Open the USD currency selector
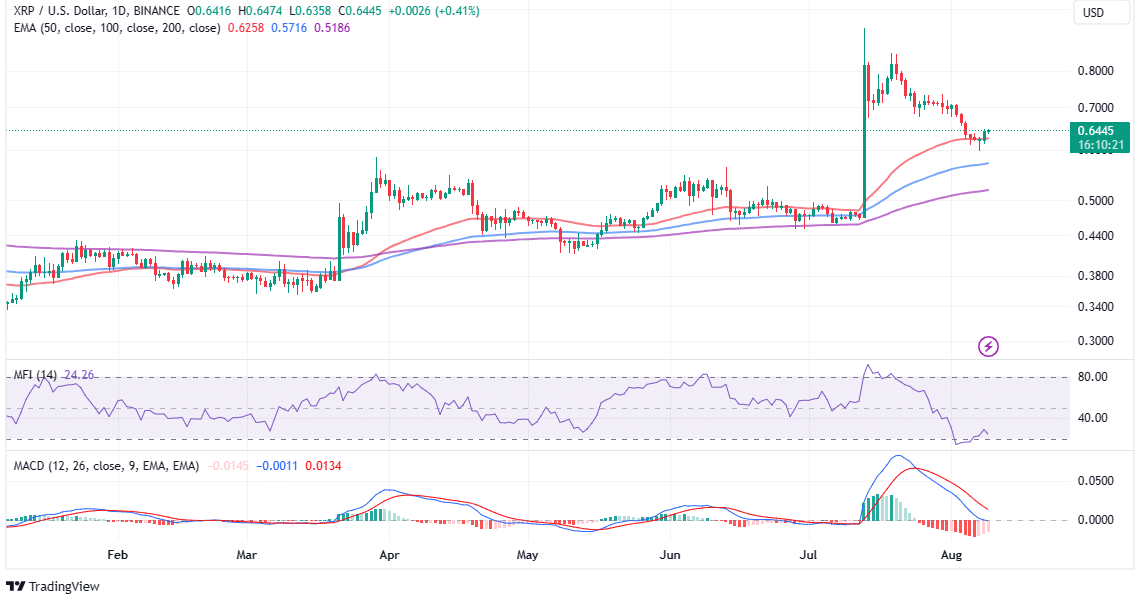The image size is (1143, 603). pyautogui.click(x=1101, y=12)
